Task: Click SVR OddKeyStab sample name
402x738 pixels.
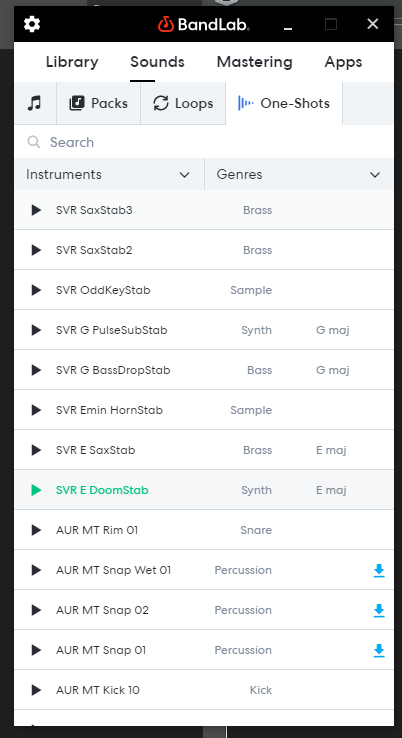Action: [103, 290]
